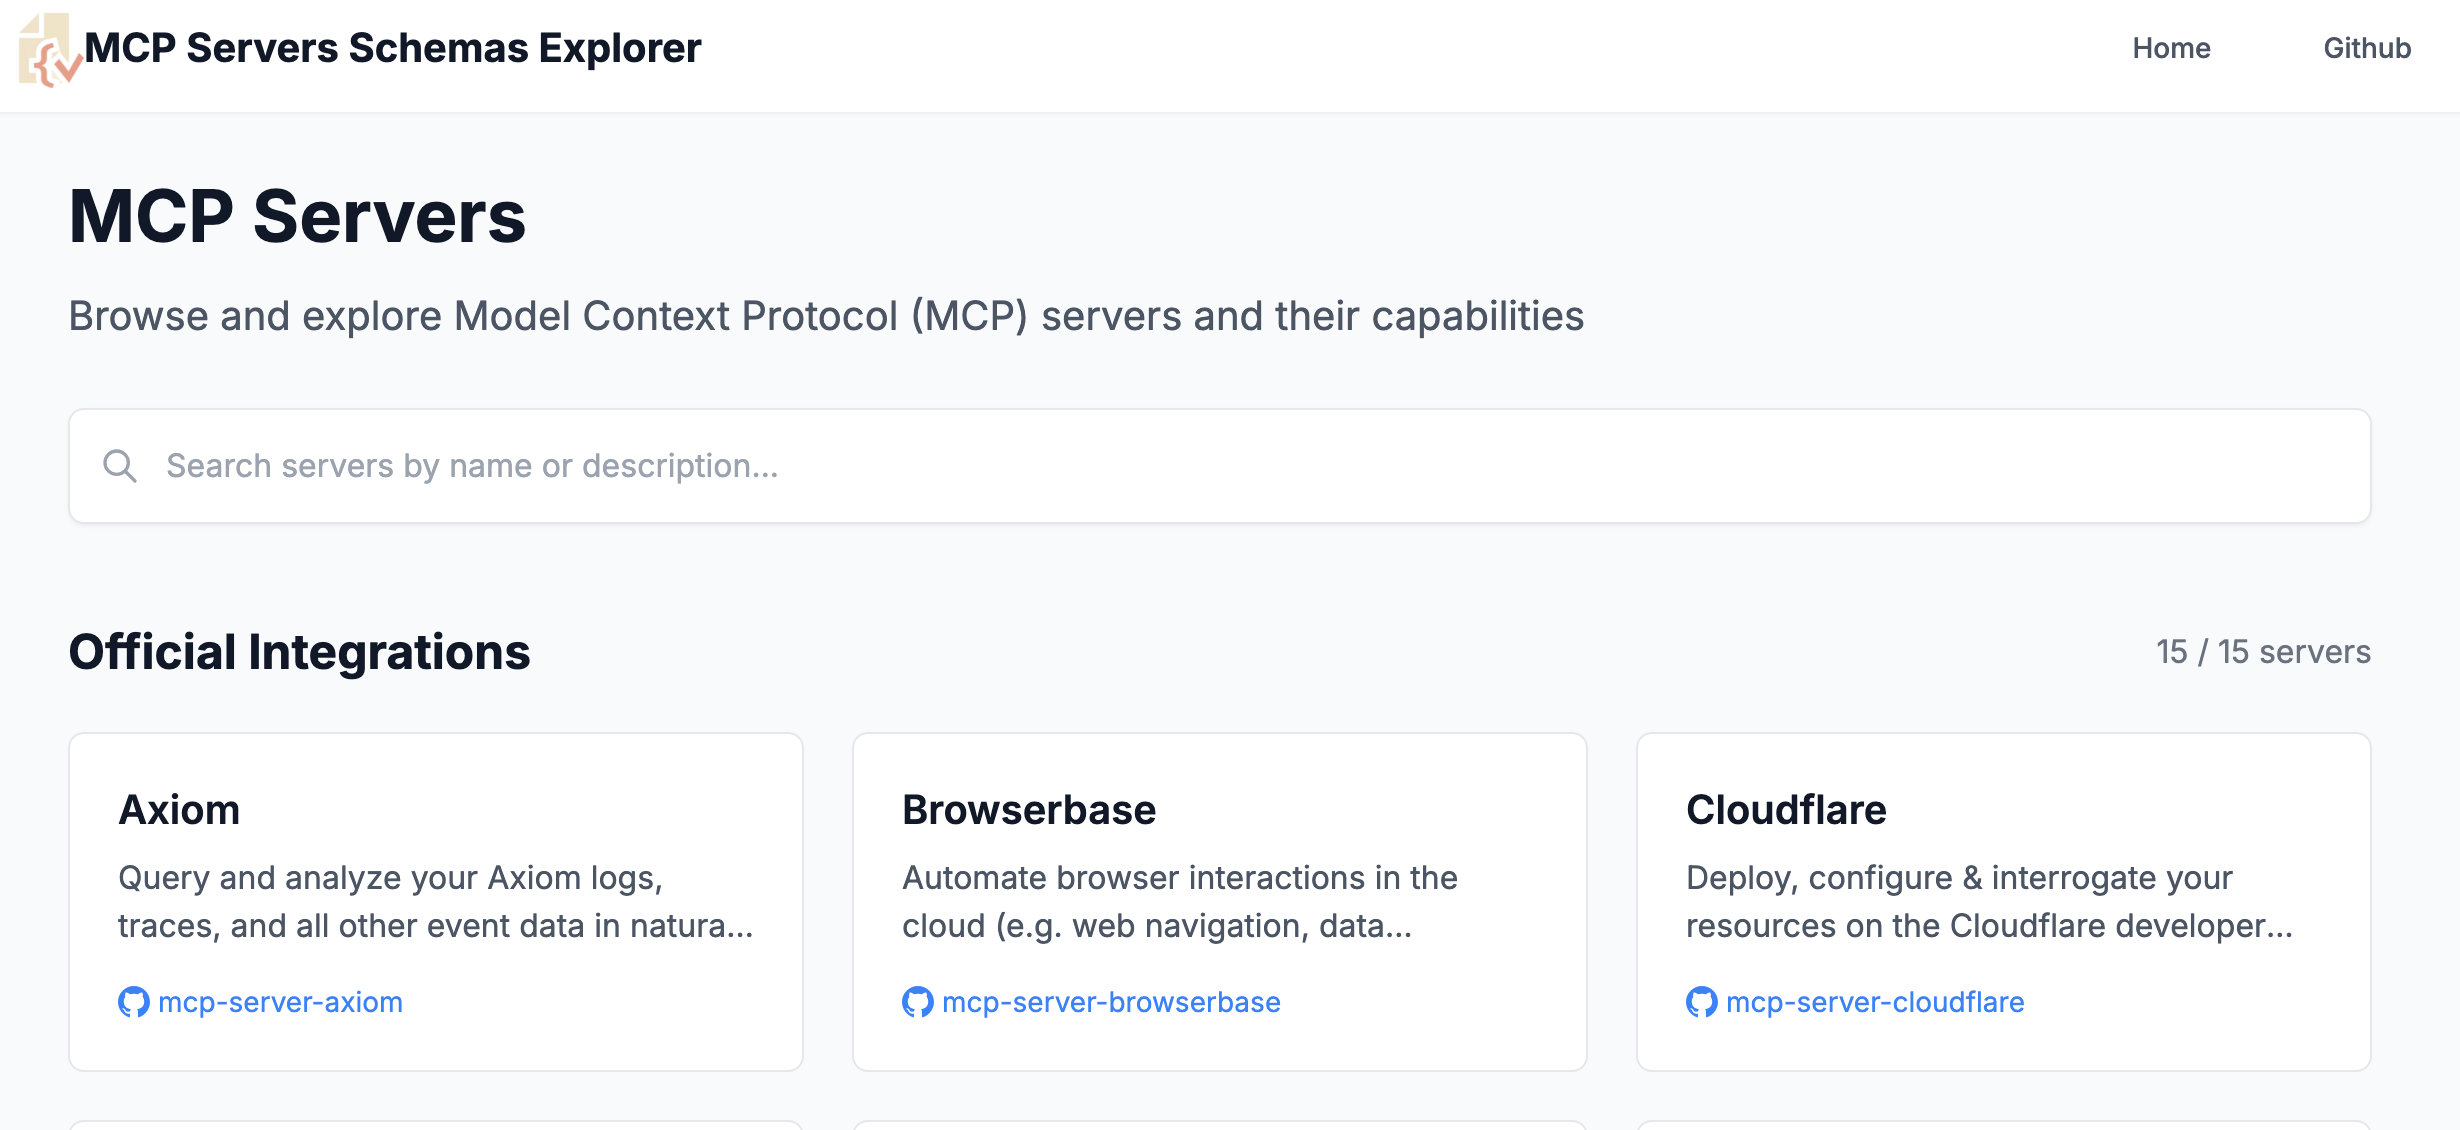Click the GitHub icon beside mcp-server-axiom
The width and height of the screenshot is (2460, 1130).
(x=134, y=1002)
